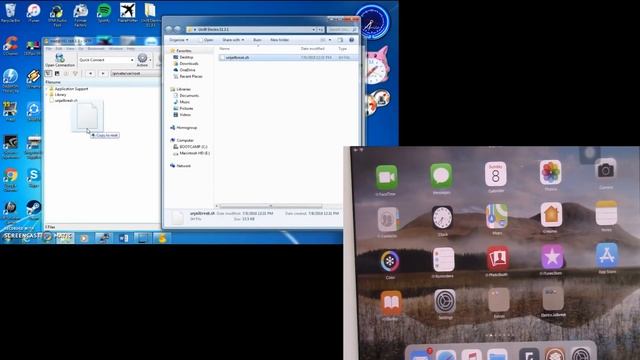Image resolution: width=640 pixels, height=360 pixels.
Task: Launch Skype from the desktop
Action: [x=33, y=178]
